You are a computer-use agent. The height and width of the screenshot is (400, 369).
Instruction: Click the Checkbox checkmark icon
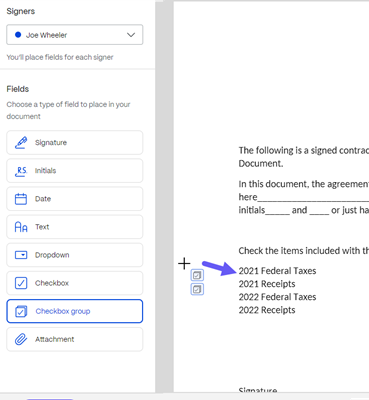[x=21, y=283]
